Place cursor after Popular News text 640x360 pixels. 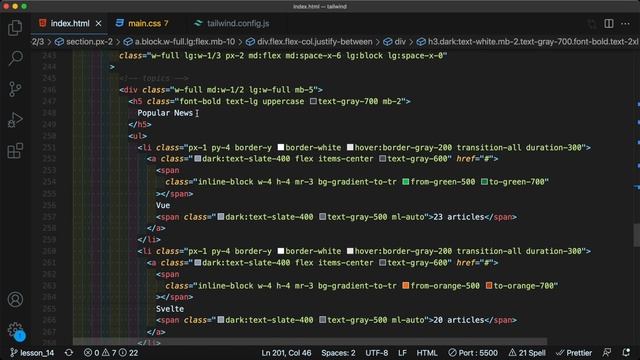coord(193,113)
